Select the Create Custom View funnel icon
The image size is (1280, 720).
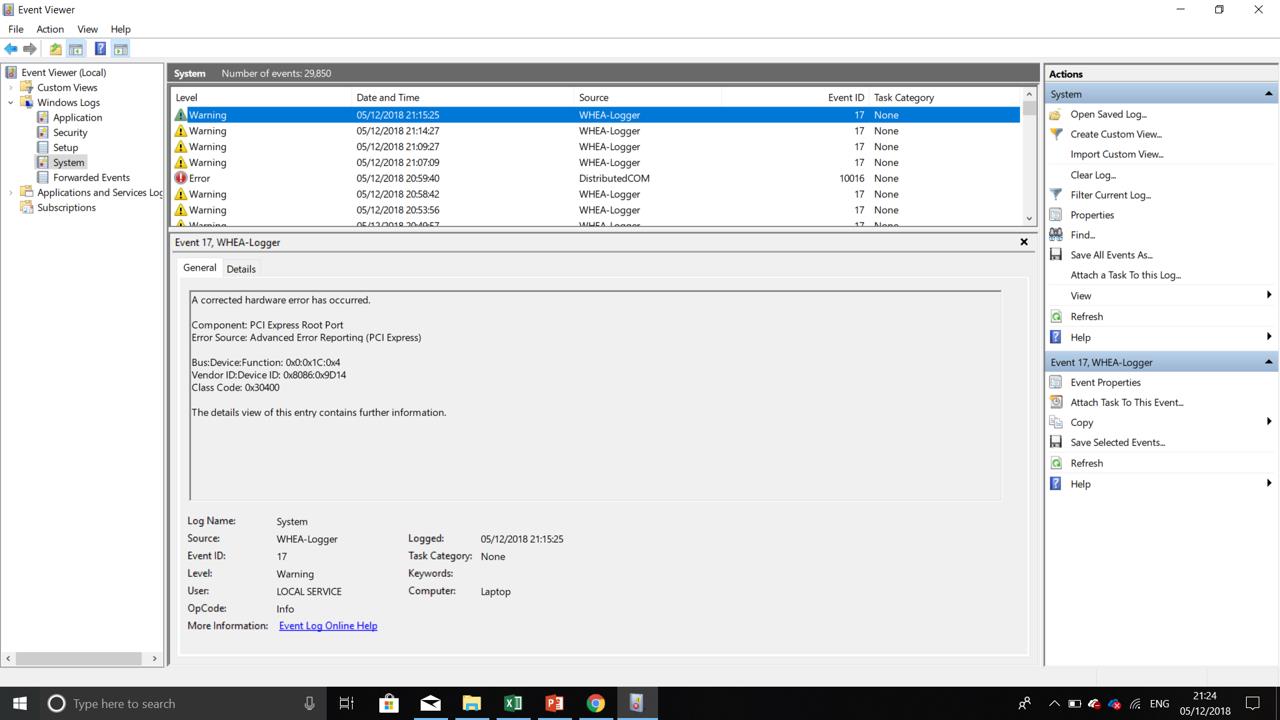point(1055,133)
